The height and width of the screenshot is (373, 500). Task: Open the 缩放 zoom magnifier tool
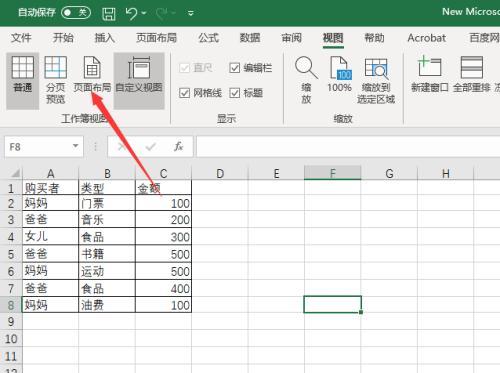[x=306, y=80]
